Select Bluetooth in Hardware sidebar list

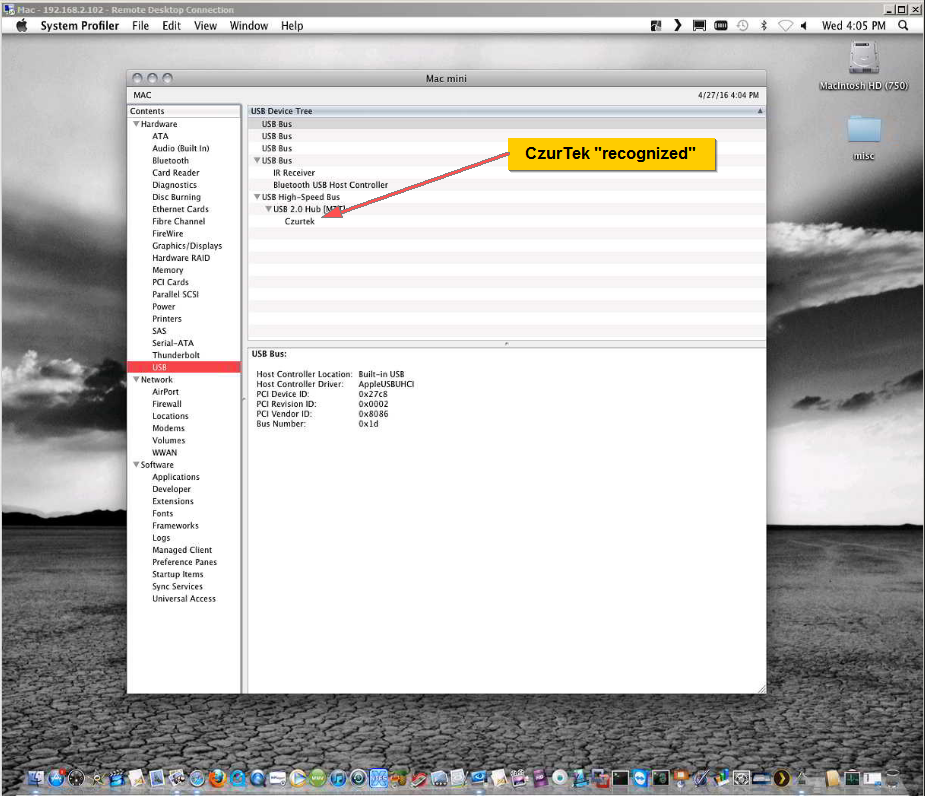tap(170, 160)
